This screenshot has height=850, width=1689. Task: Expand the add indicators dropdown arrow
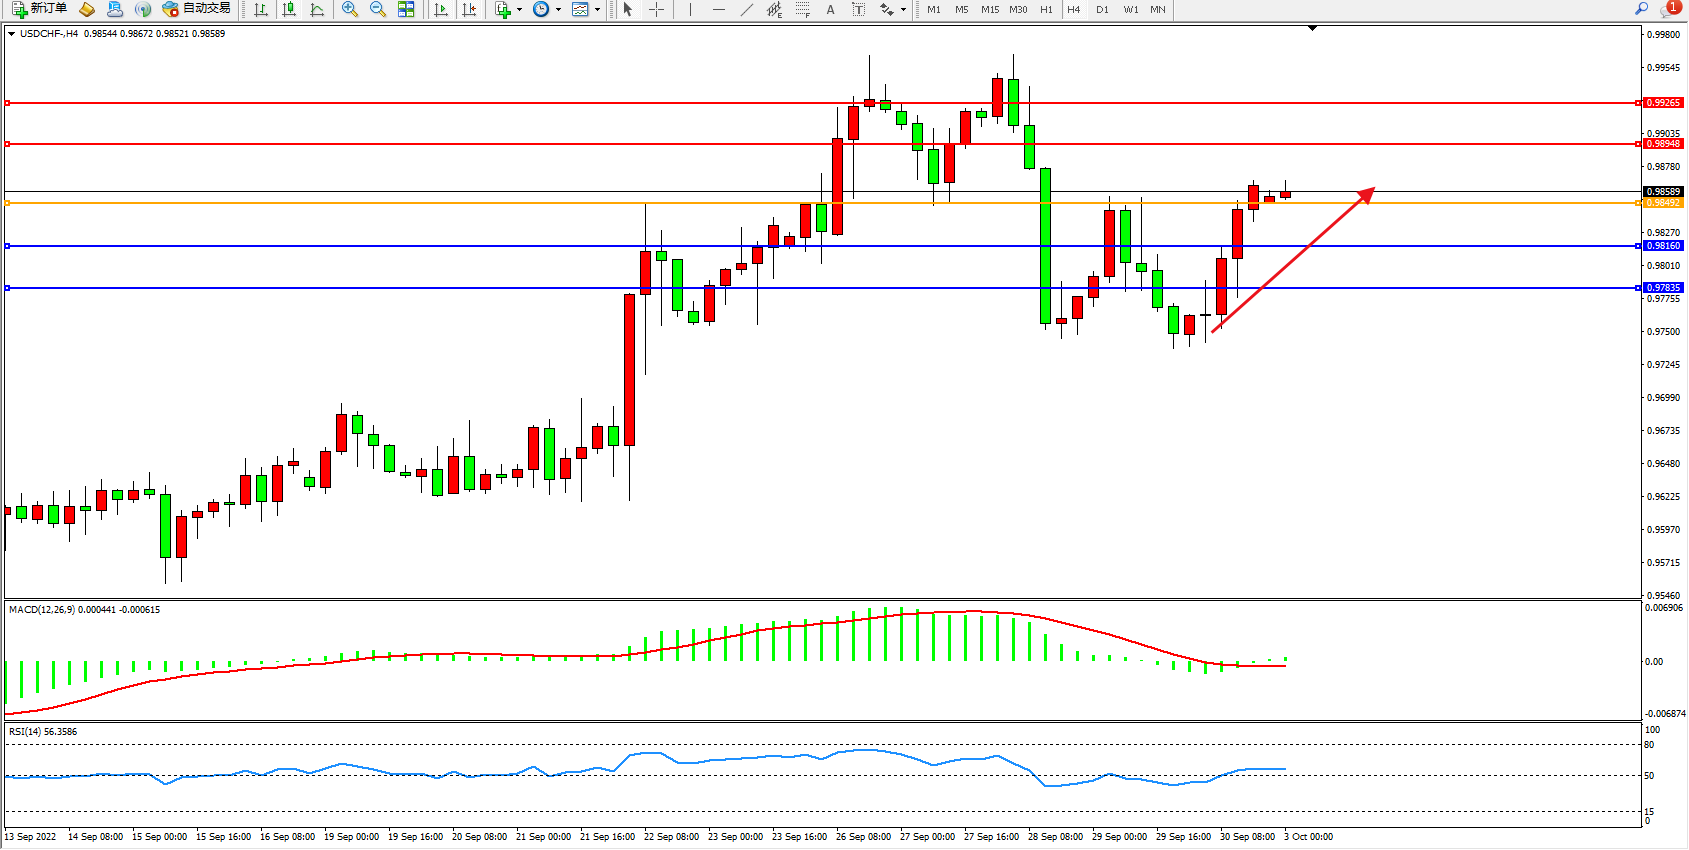pyautogui.click(x=519, y=10)
